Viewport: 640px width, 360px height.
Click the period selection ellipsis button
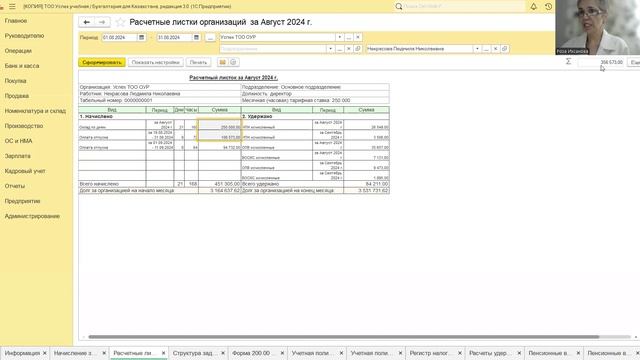click(210, 37)
